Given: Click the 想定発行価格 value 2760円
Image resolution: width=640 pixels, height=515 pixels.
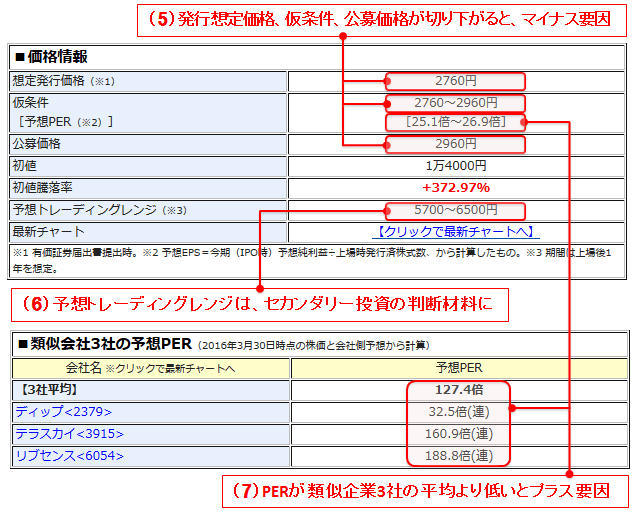Looking at the screenshot, I should tap(456, 81).
